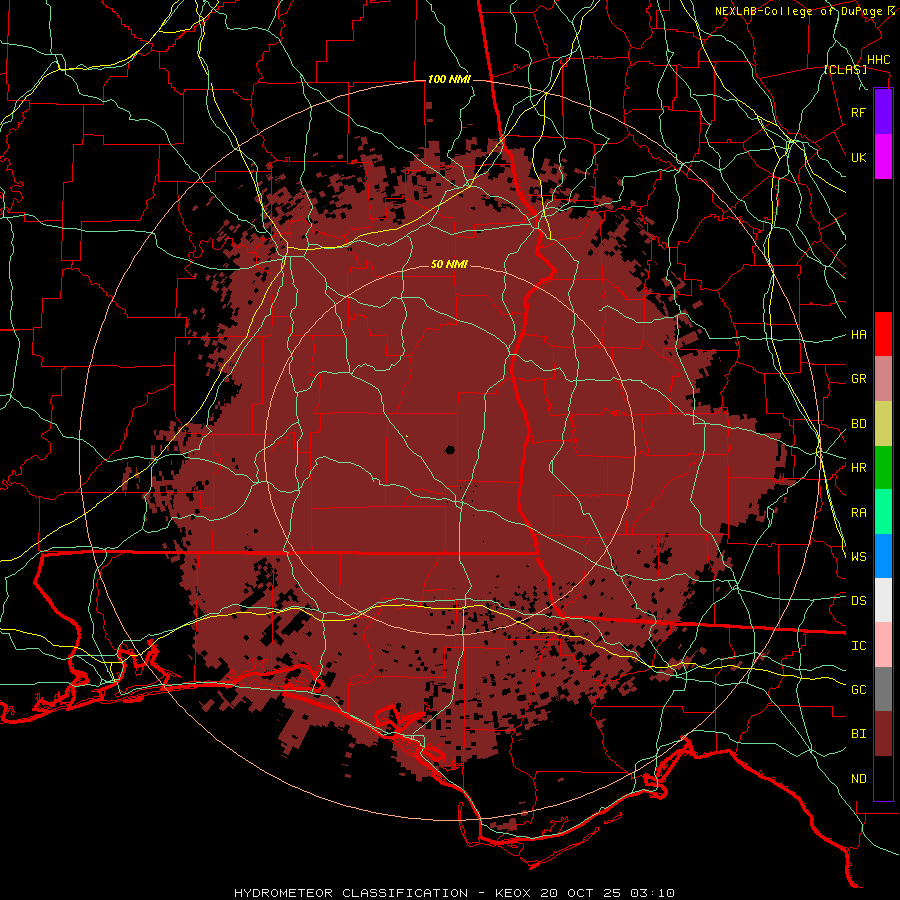Click the BI legend label
Screen dimensions: 900x900
(x=858, y=734)
